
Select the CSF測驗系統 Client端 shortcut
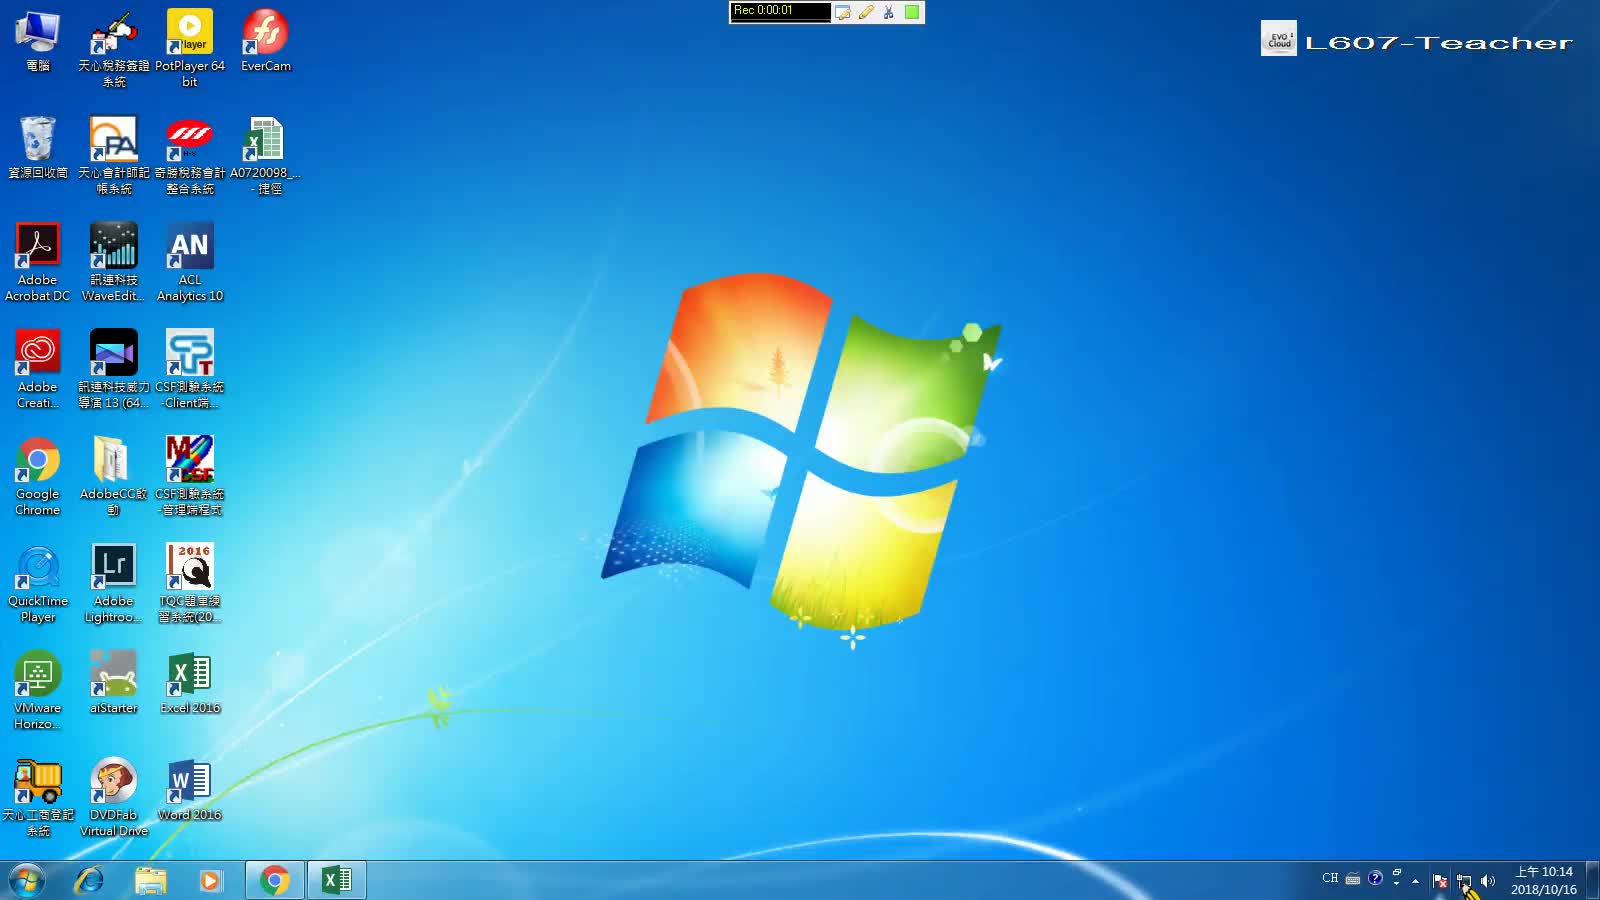click(x=190, y=370)
